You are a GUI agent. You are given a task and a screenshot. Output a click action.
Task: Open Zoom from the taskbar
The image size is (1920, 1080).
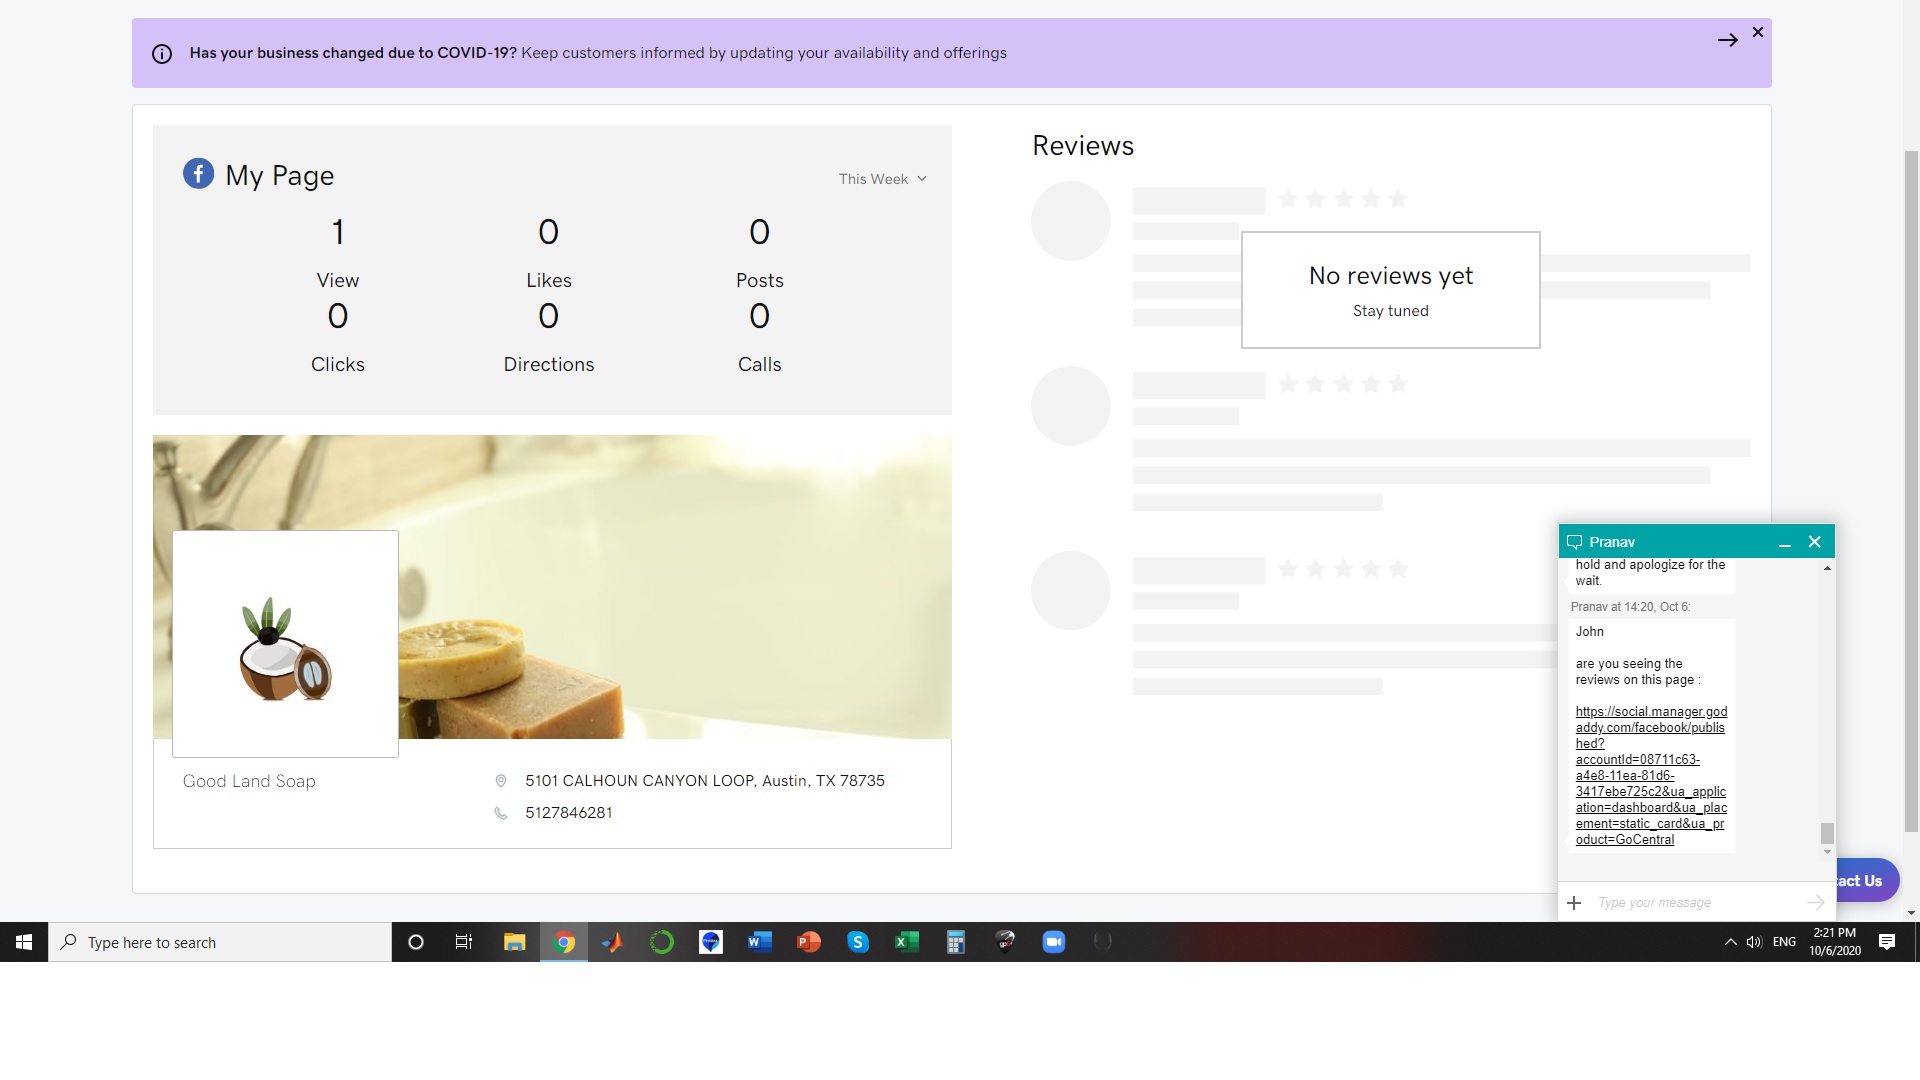point(1054,942)
